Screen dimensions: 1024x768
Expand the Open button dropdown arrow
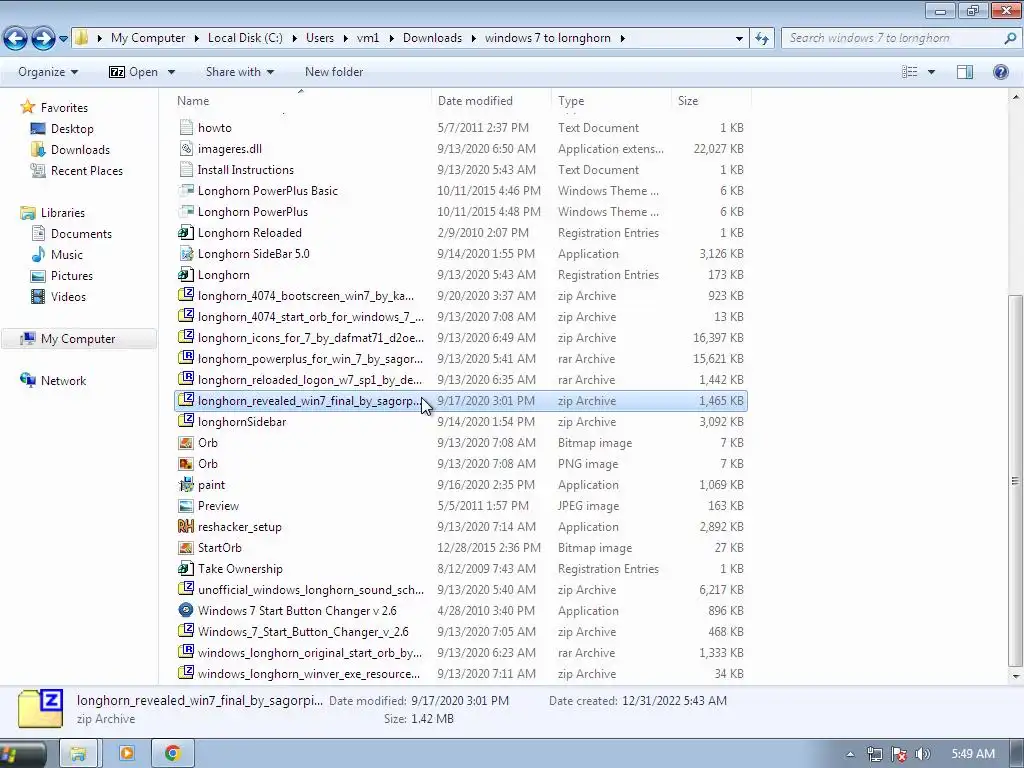coord(171,72)
